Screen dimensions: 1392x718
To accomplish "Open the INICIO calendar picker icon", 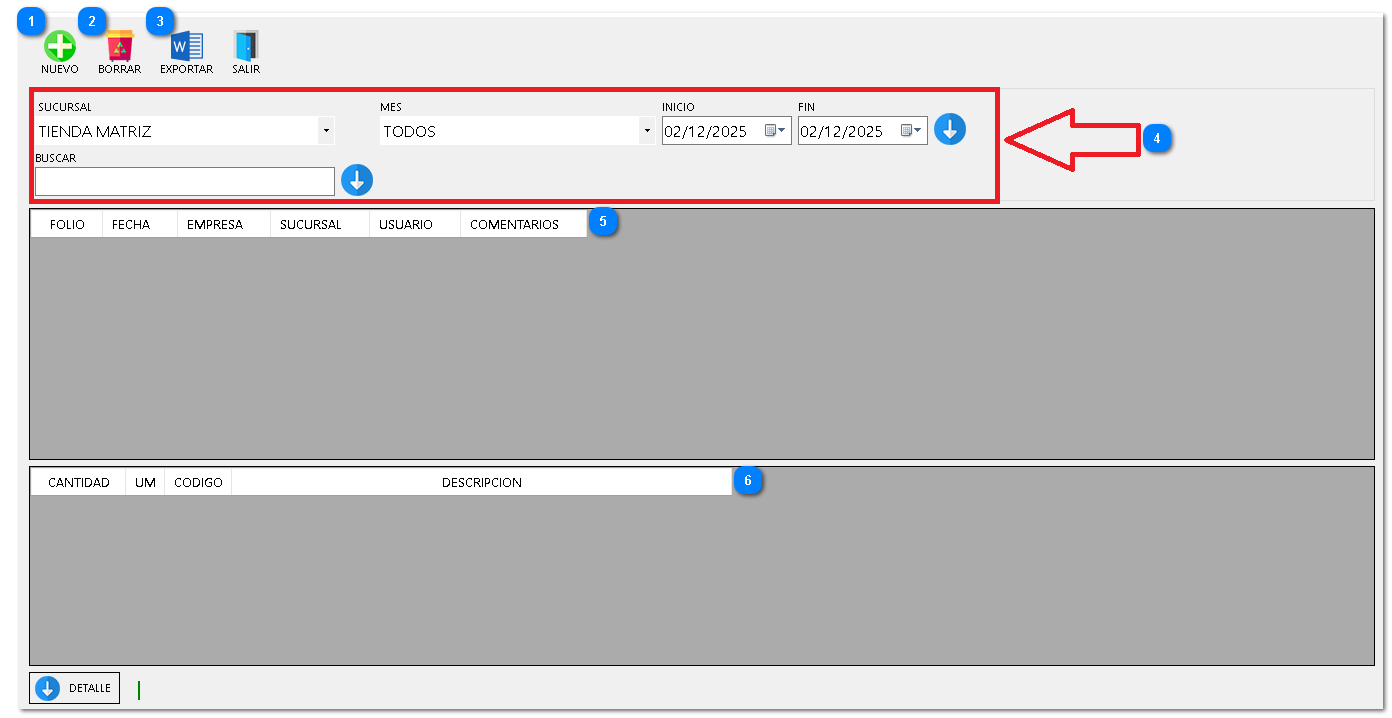I will coord(776,131).
